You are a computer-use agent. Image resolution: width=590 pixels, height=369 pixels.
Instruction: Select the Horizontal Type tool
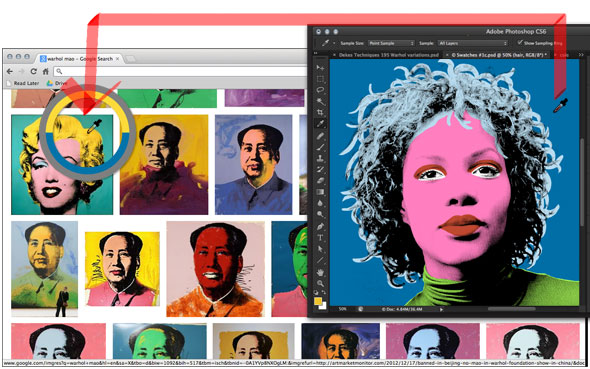point(320,238)
